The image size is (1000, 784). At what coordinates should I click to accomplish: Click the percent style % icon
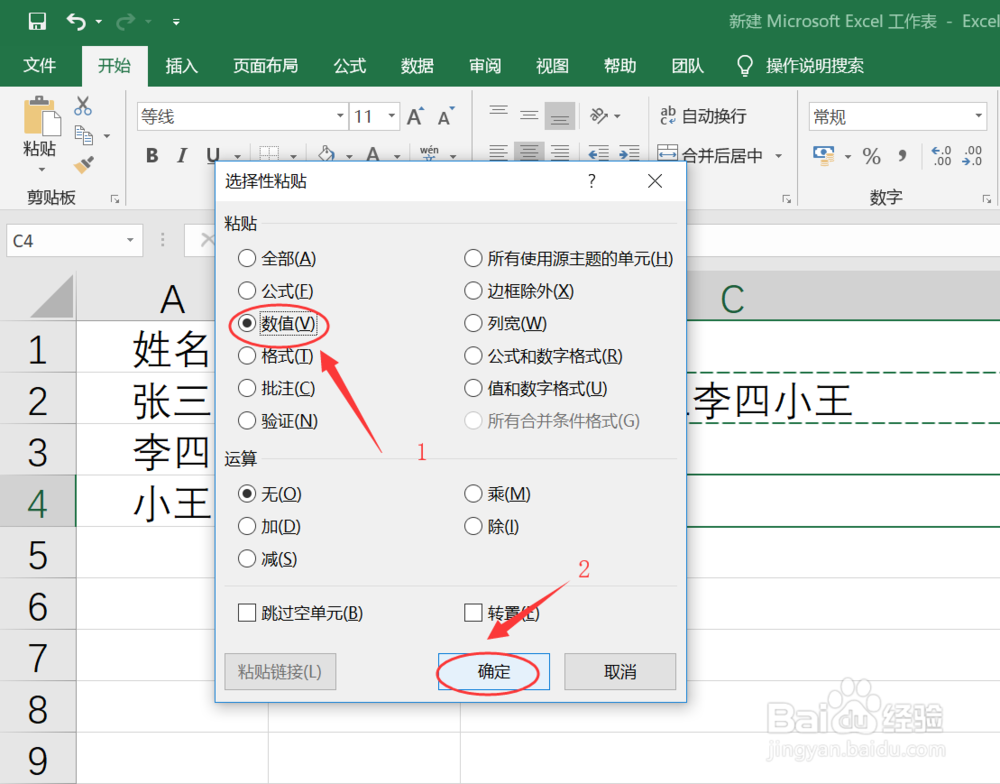coord(871,156)
